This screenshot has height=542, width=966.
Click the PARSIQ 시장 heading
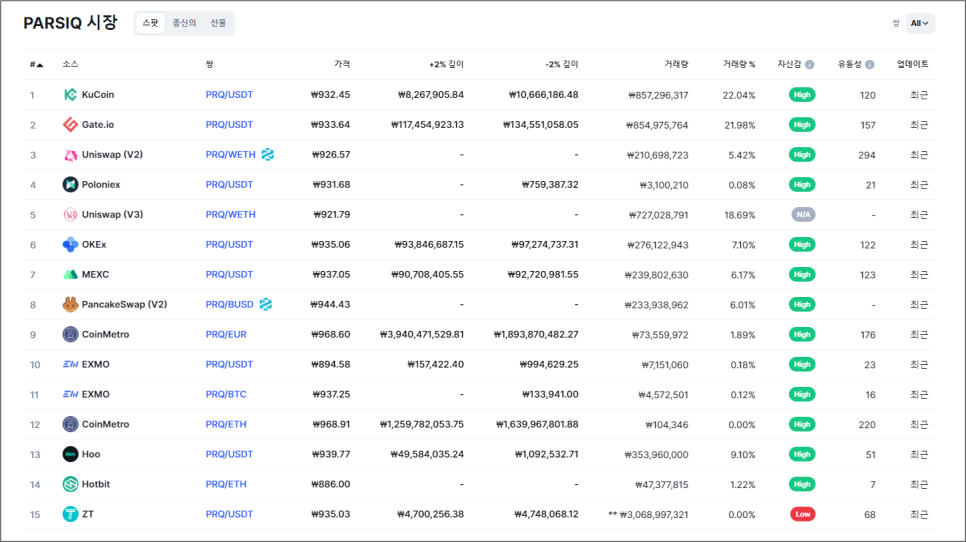coord(70,23)
